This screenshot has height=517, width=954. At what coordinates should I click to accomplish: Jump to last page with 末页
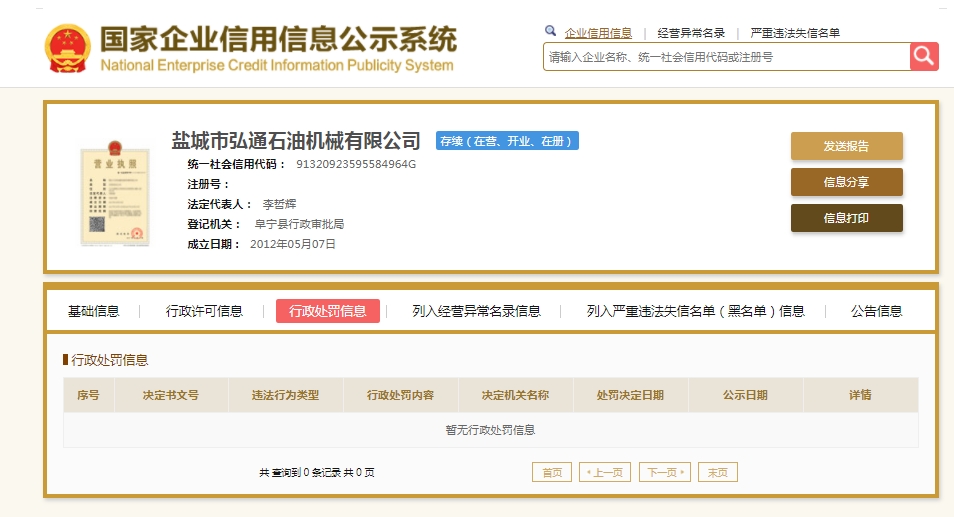718,472
